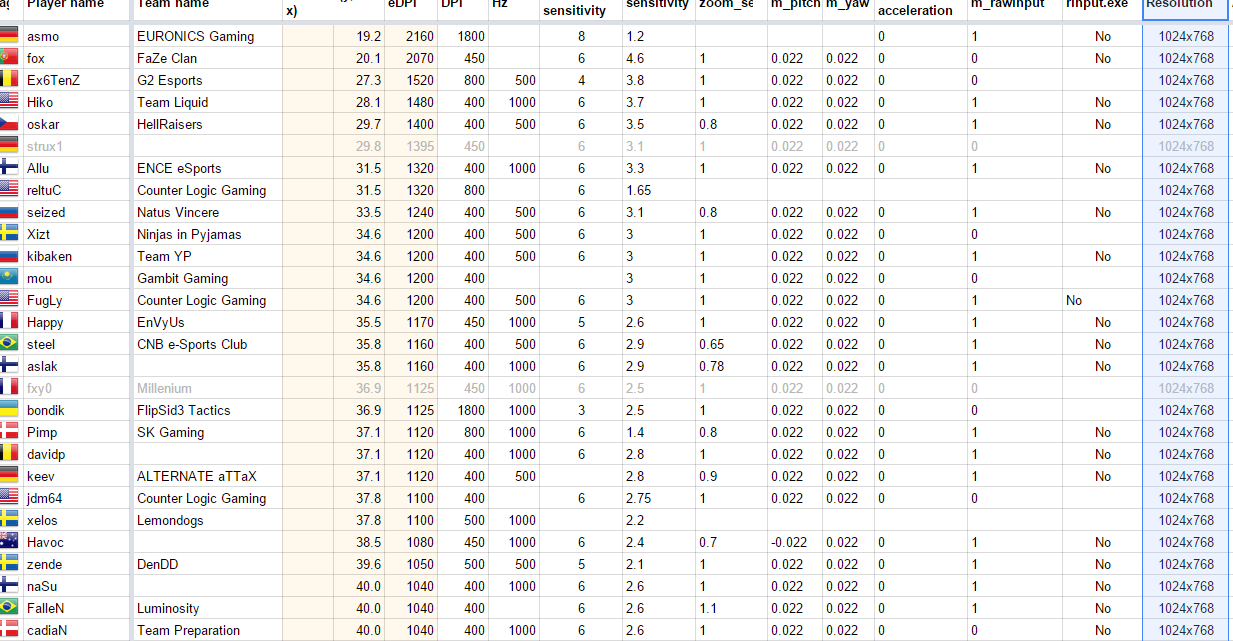The image size is (1233, 641).
Task: Select the US flag beside reltuC
Action: click(x=9, y=190)
